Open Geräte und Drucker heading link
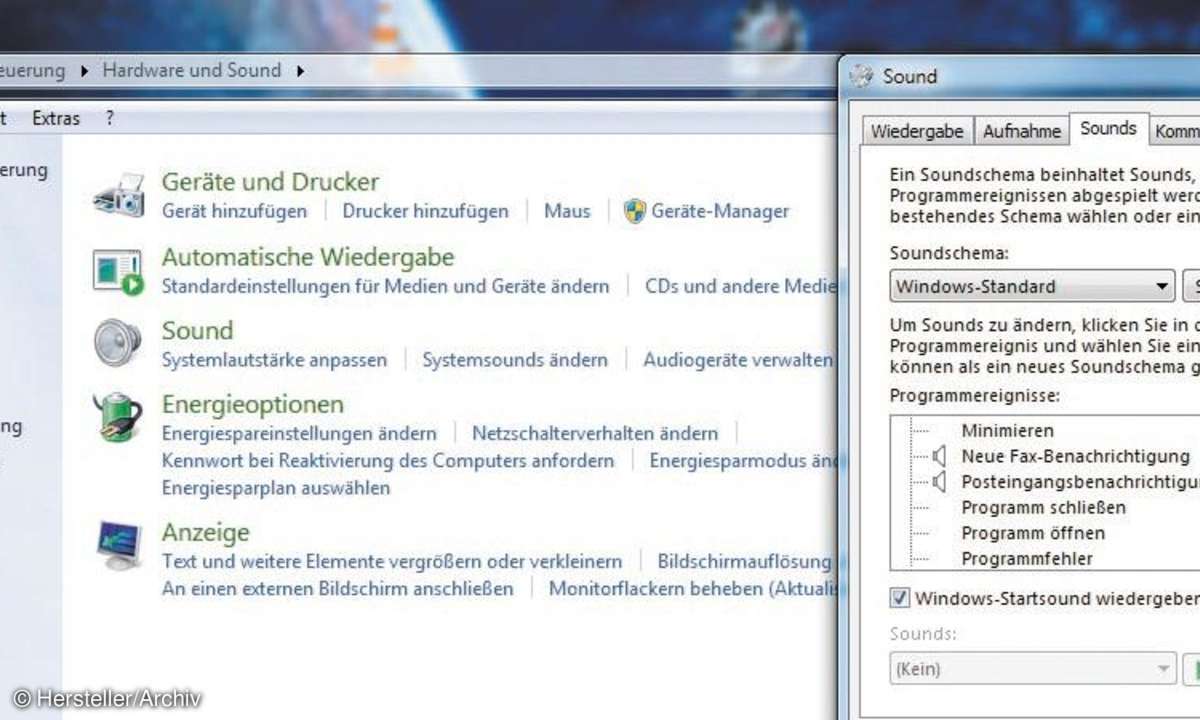 pyautogui.click(x=270, y=182)
